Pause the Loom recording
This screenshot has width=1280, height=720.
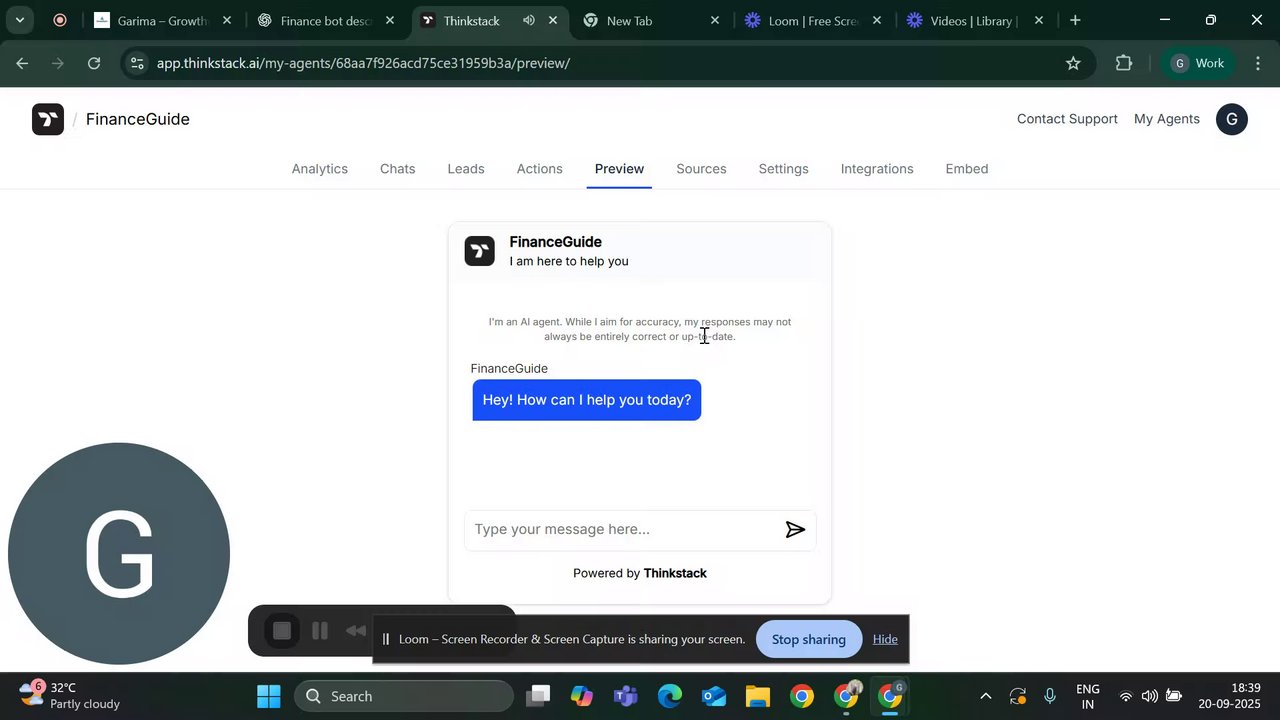click(320, 631)
